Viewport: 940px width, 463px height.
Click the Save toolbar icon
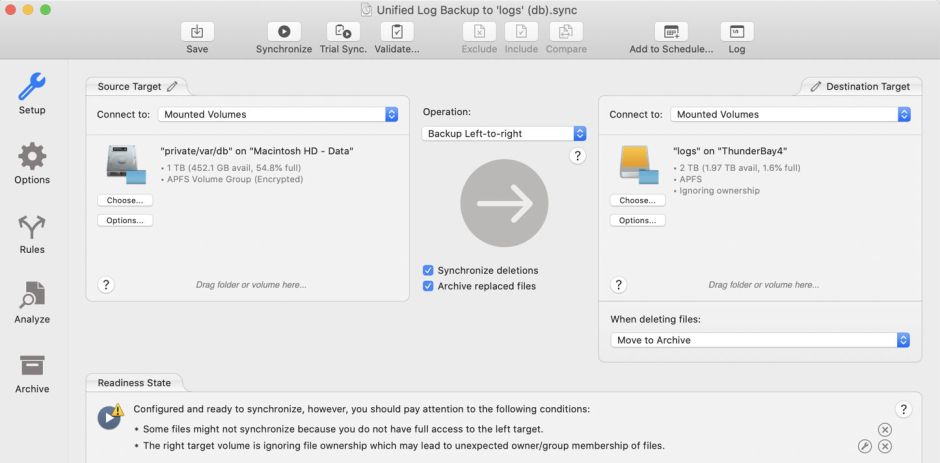197,32
